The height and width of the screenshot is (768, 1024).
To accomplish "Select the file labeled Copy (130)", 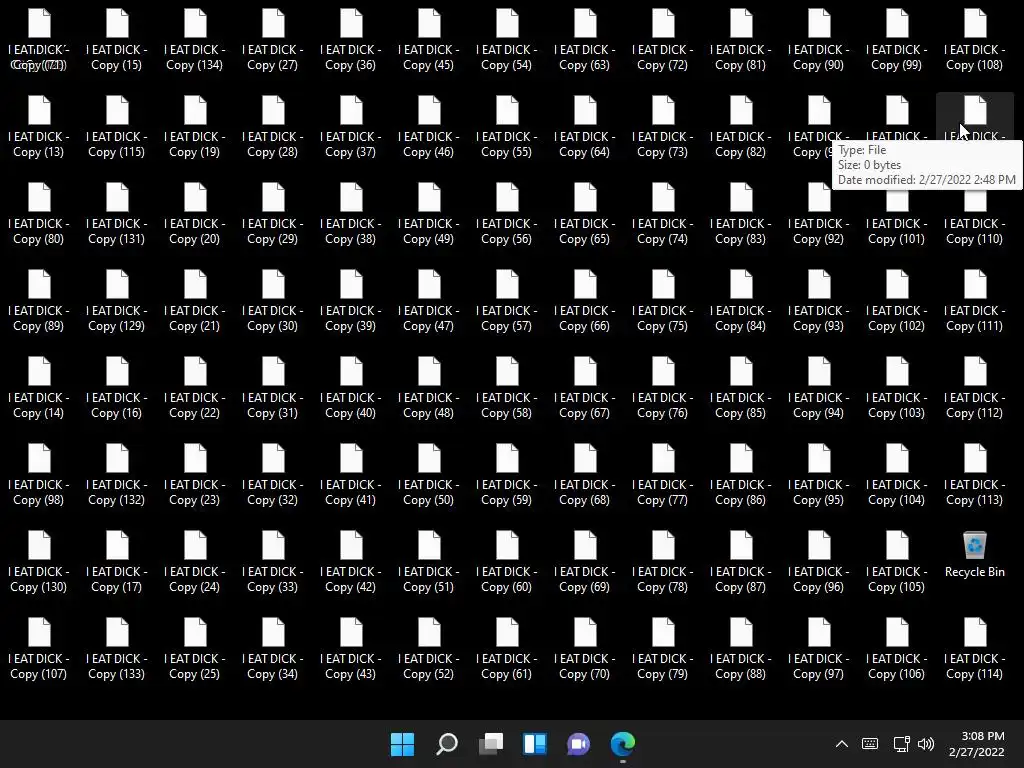I will [x=39, y=561].
